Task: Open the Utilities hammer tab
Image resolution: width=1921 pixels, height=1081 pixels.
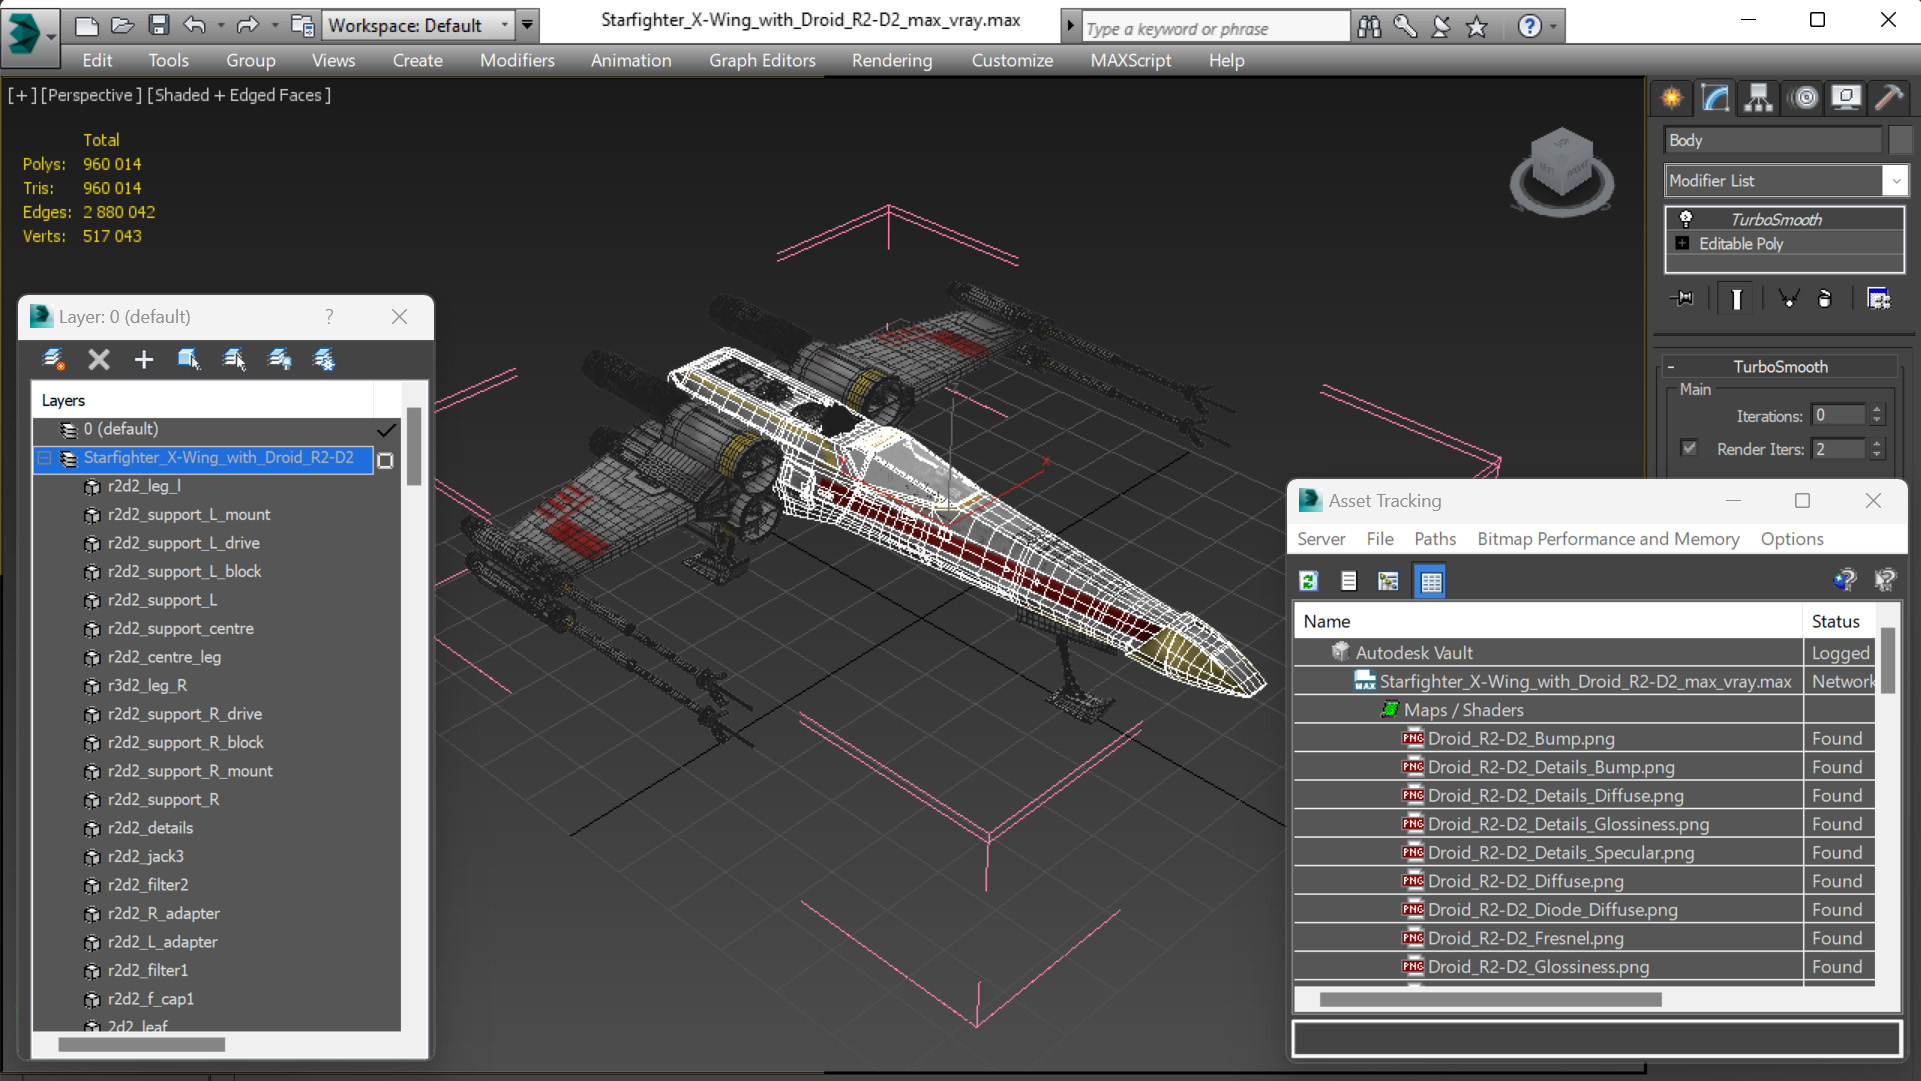Action: point(1888,98)
